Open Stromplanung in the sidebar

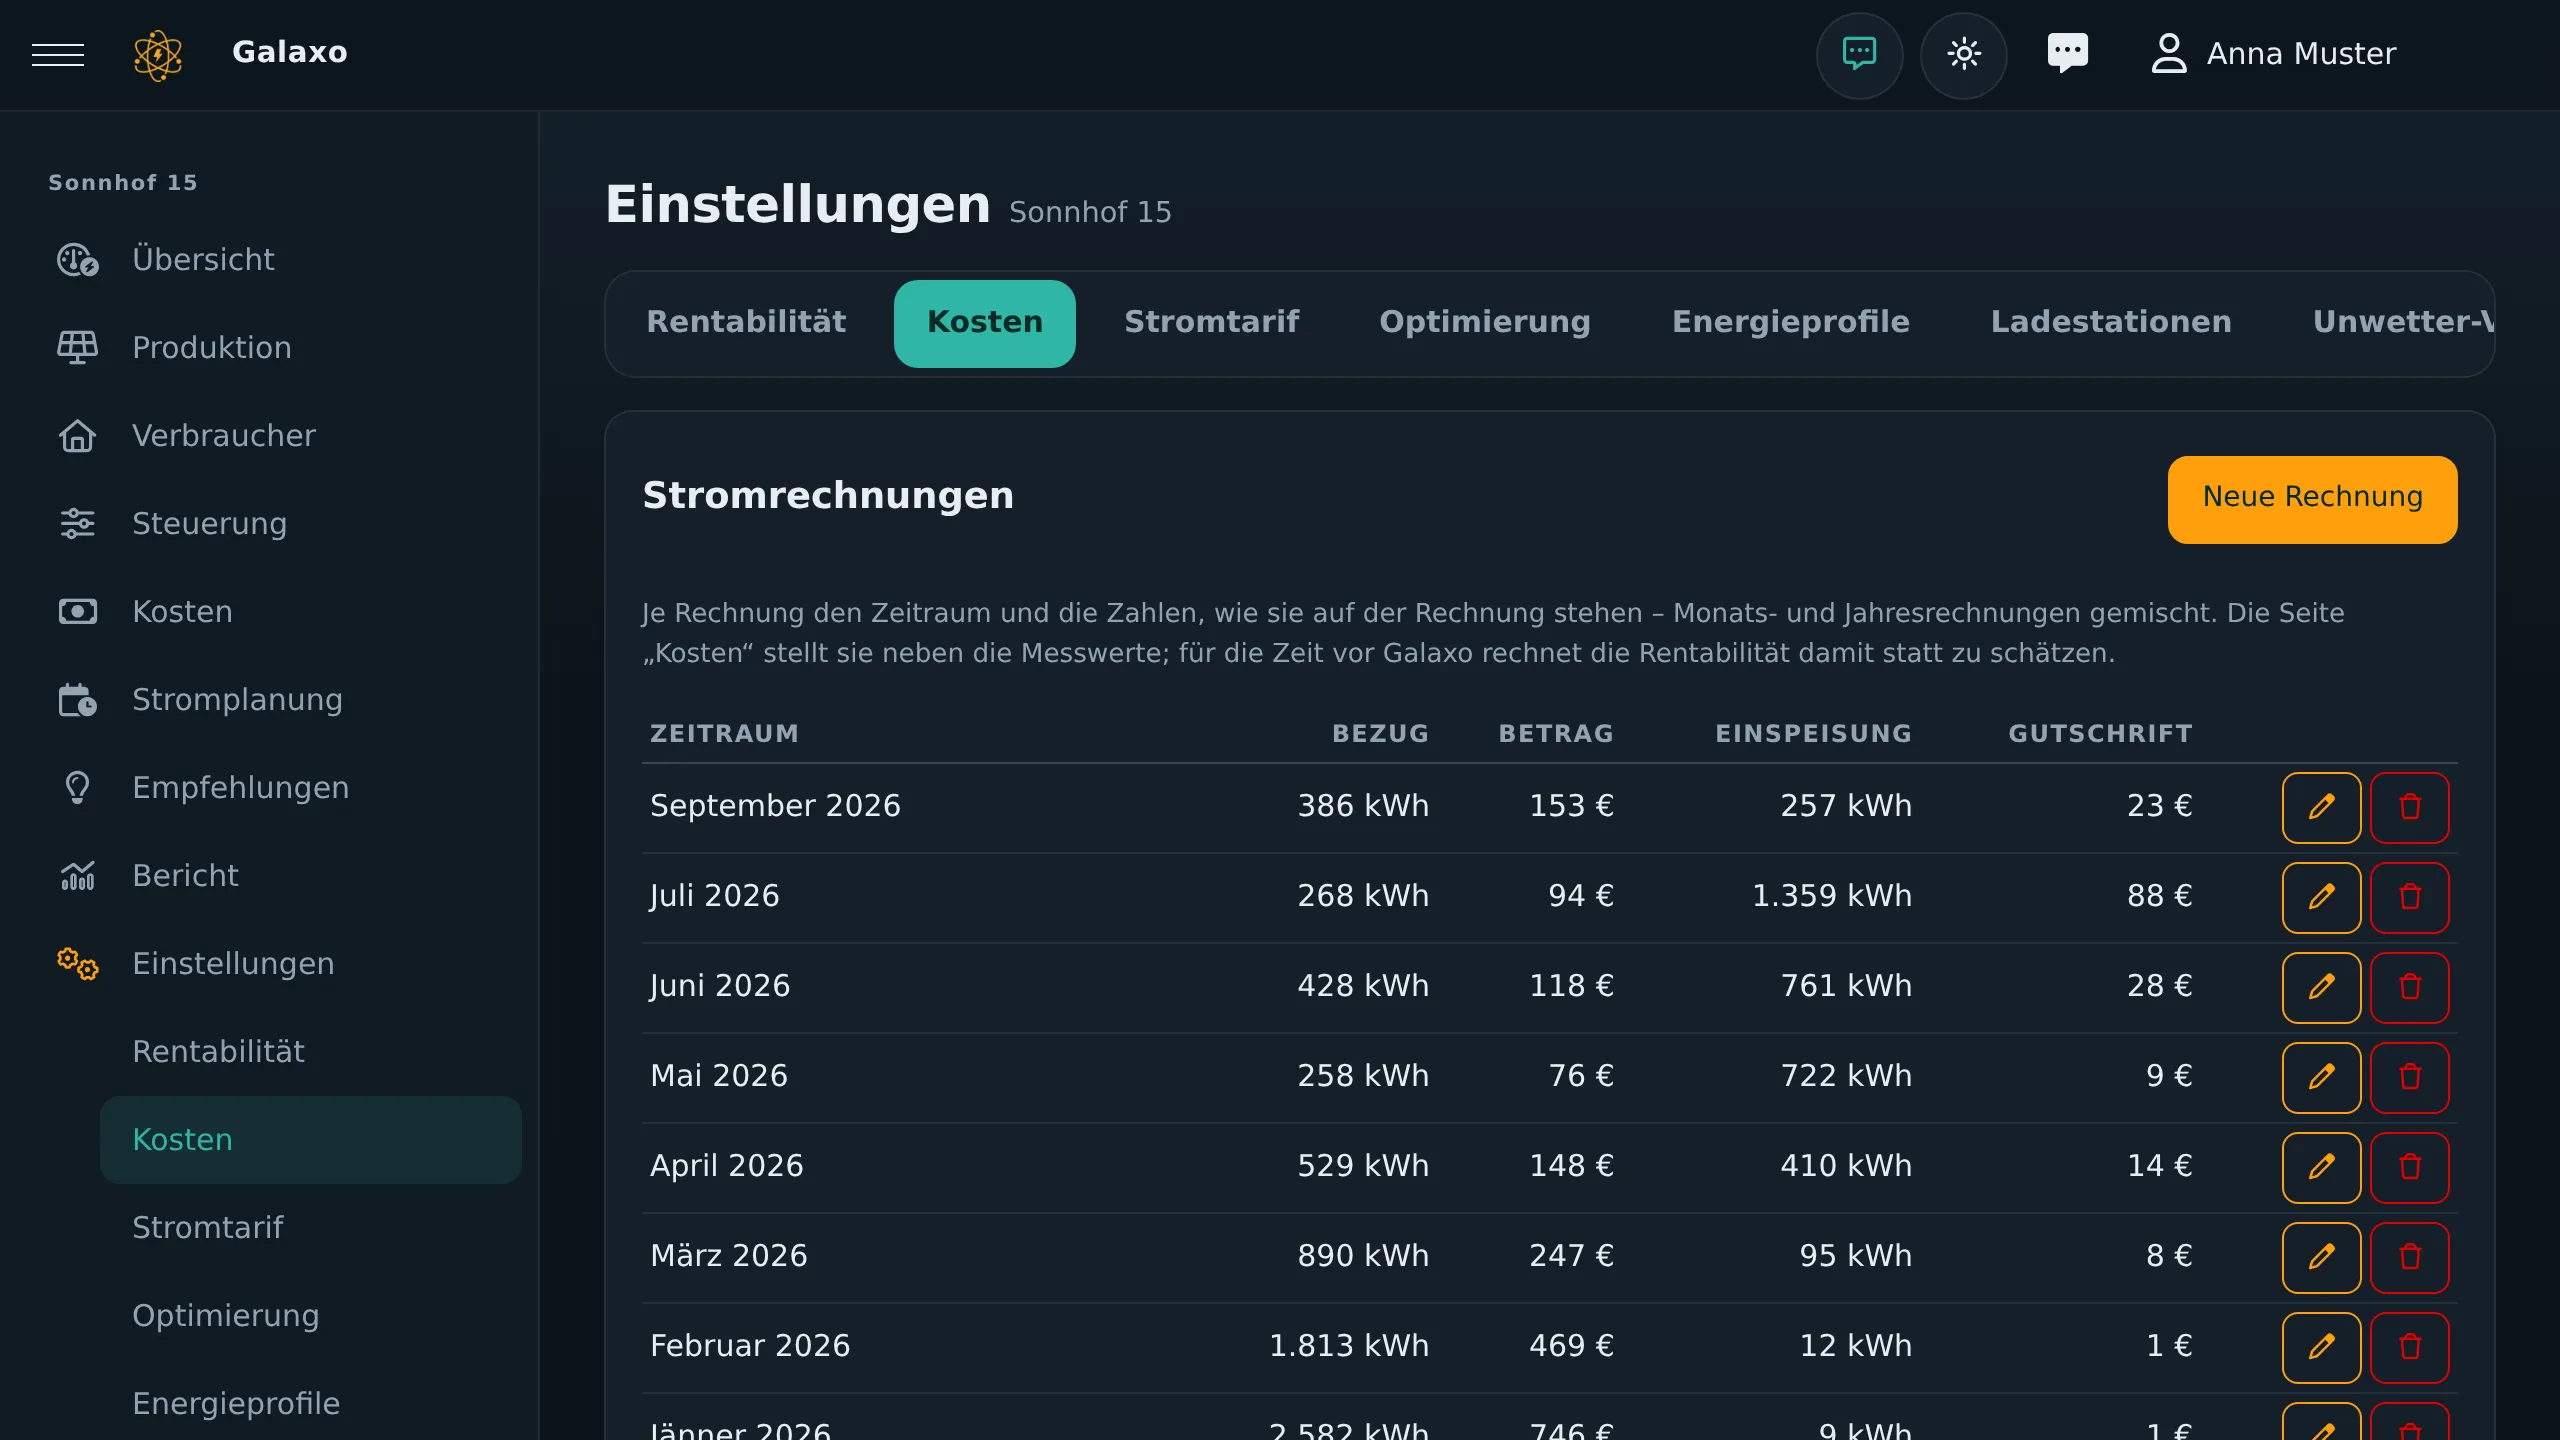pyautogui.click(x=269, y=699)
